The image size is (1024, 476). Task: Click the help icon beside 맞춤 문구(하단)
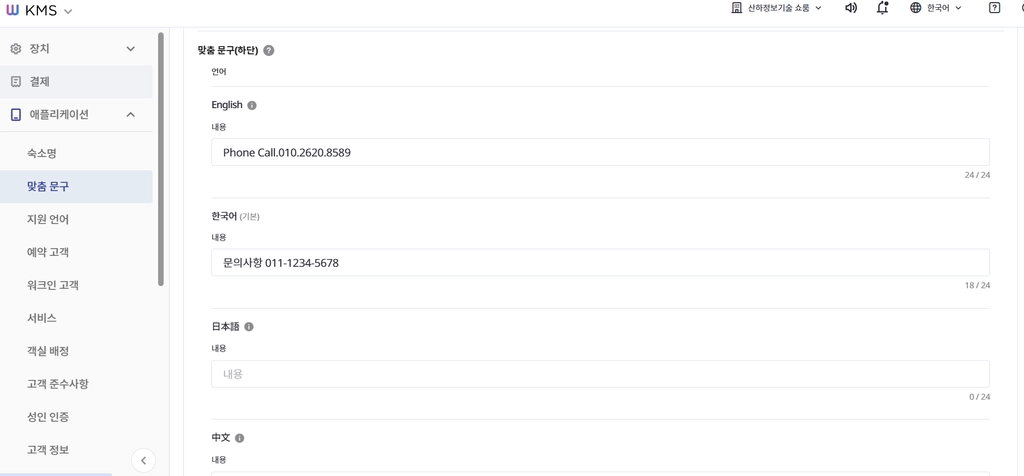(x=268, y=50)
